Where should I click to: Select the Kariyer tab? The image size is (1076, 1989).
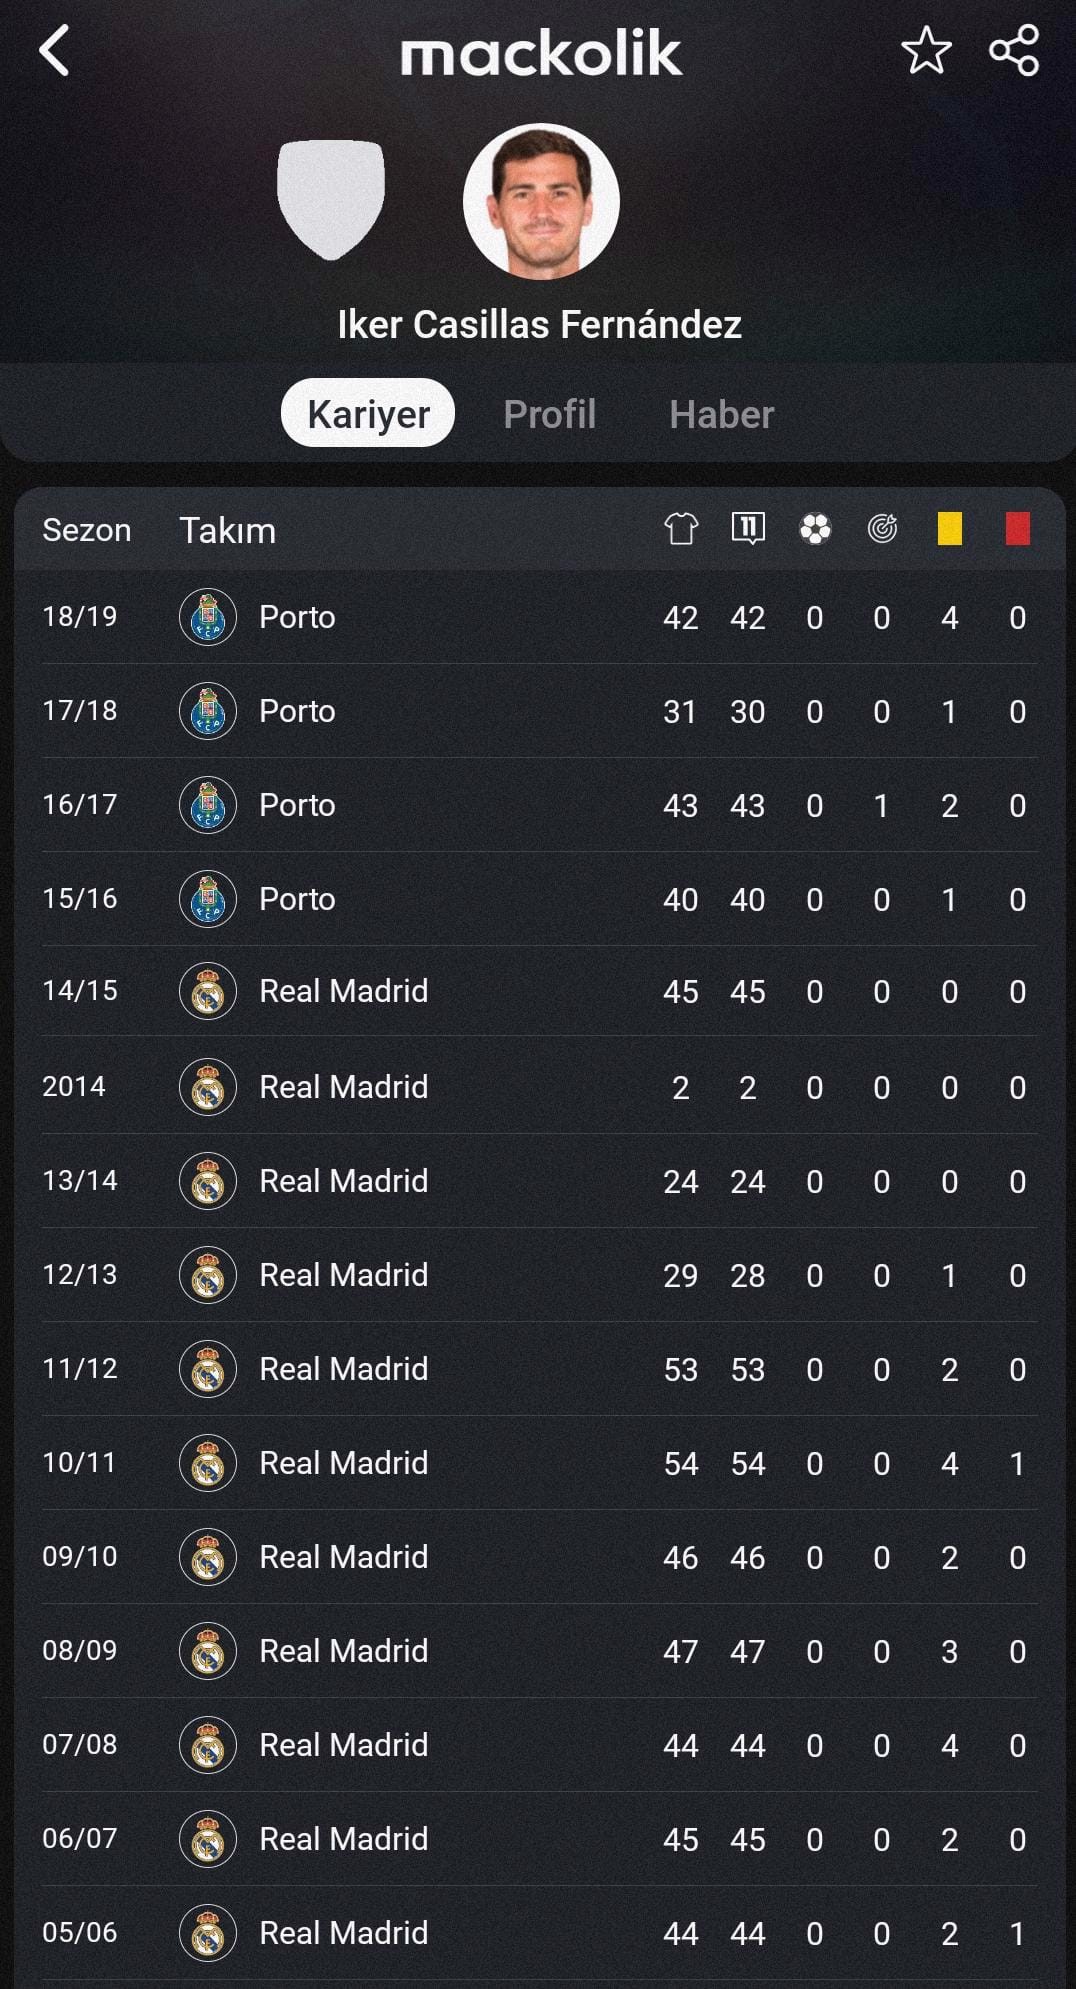(x=368, y=413)
